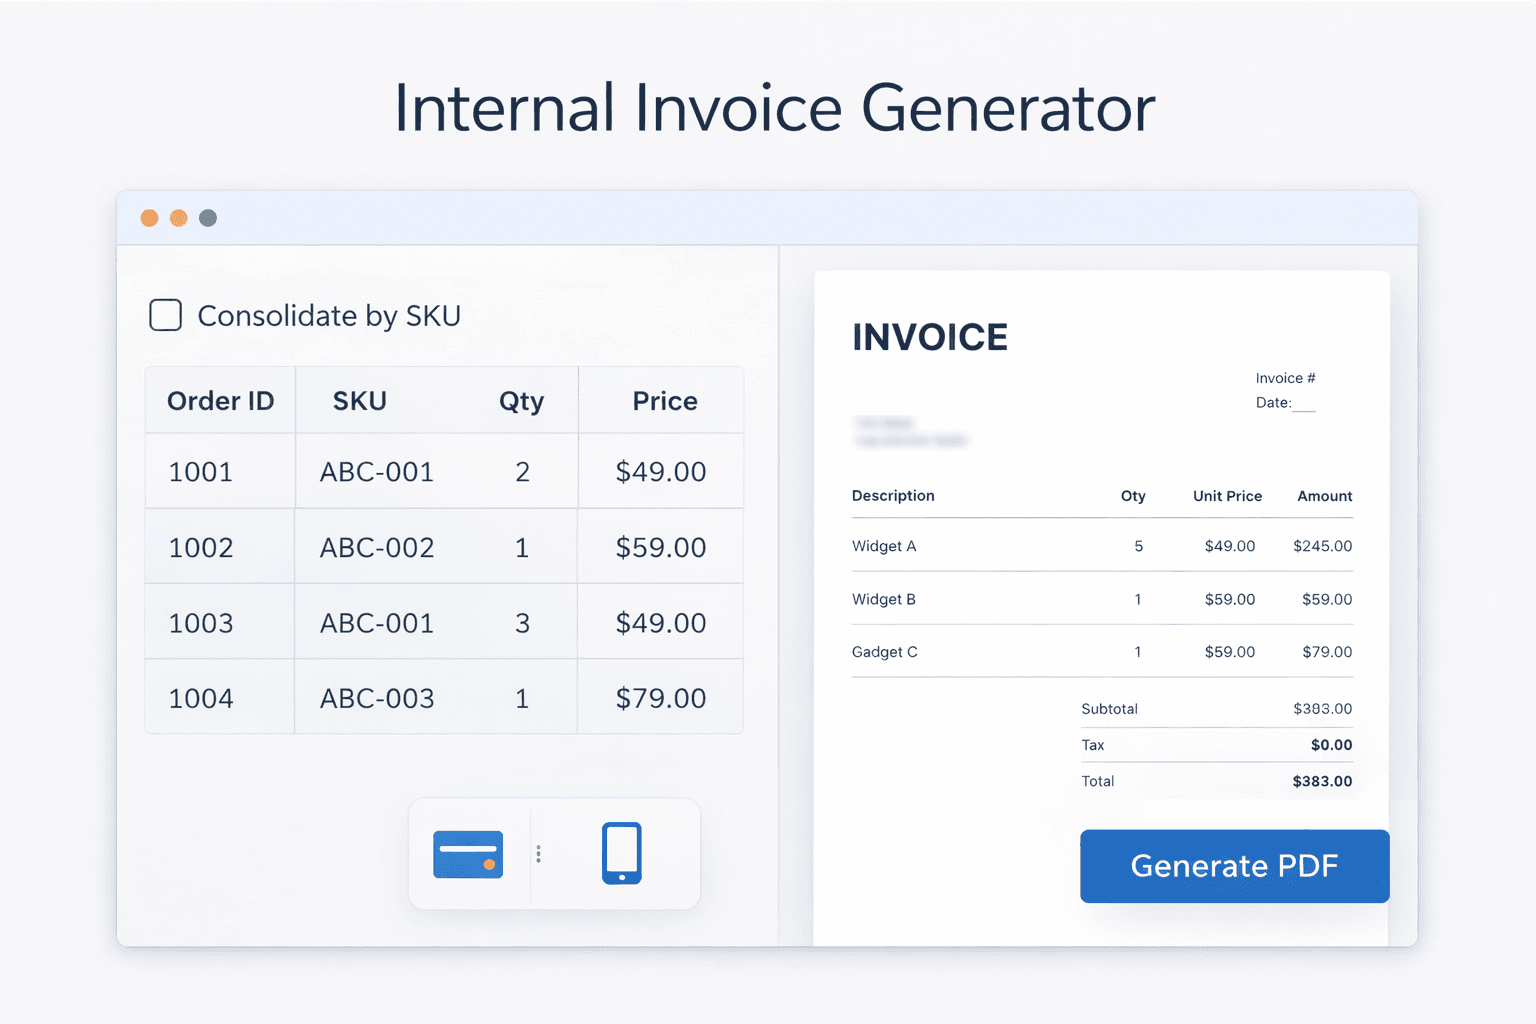
Task: Enable the Consolidate by SKU checkbox
Action: [x=165, y=315]
